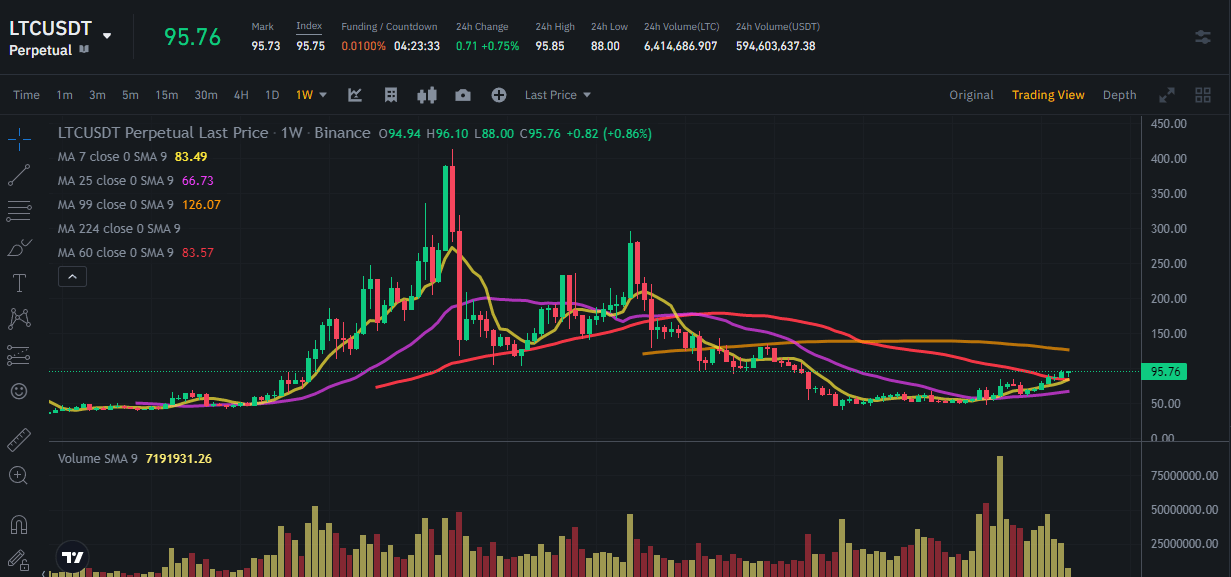
Task: Switch to Depth chart view
Action: 1119,95
